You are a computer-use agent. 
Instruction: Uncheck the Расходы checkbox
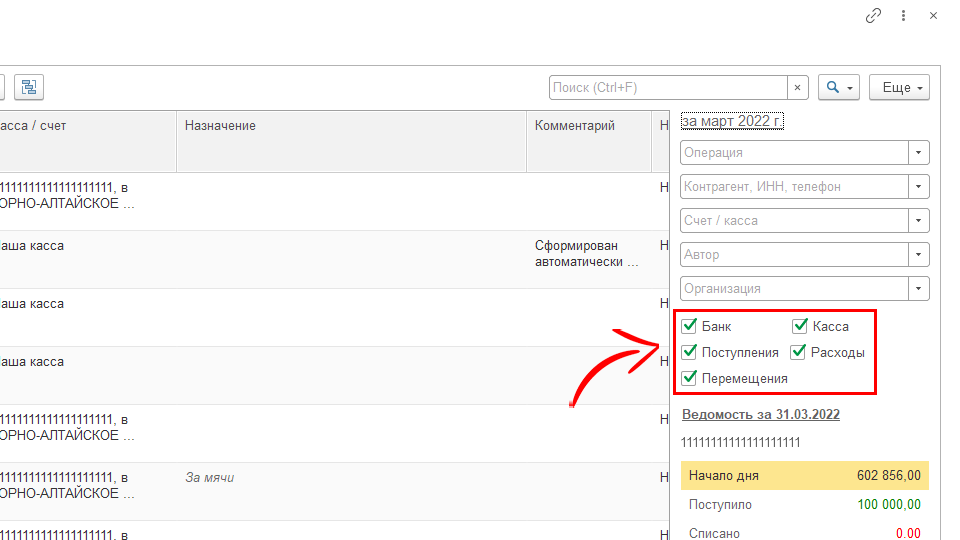(798, 352)
